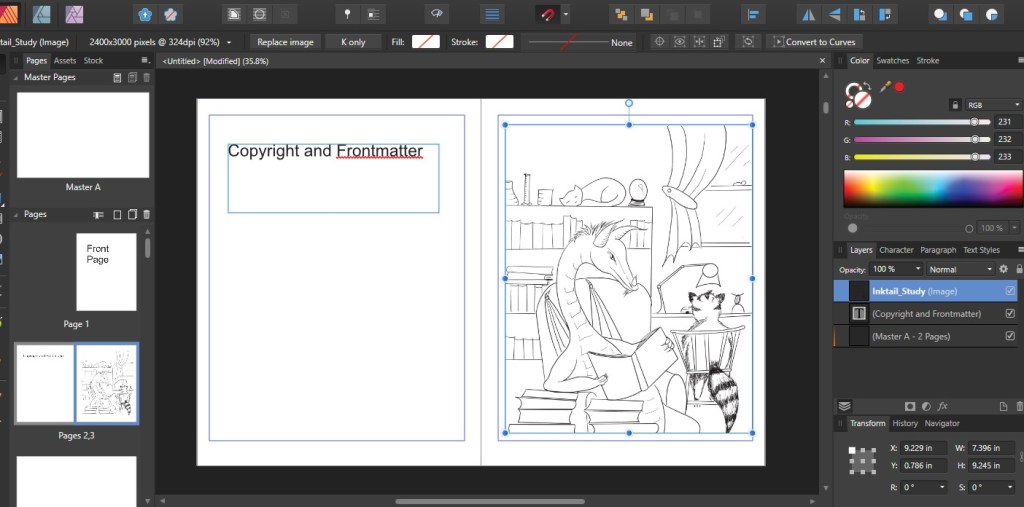1024x507 pixels.
Task: Collapse the Master Pages section
Action: (17, 77)
